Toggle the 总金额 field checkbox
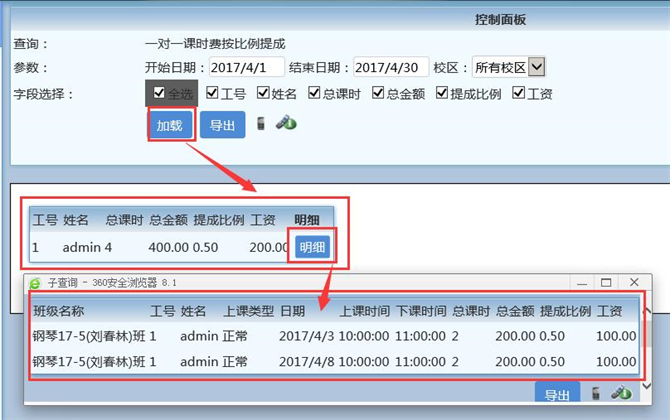 [378, 92]
